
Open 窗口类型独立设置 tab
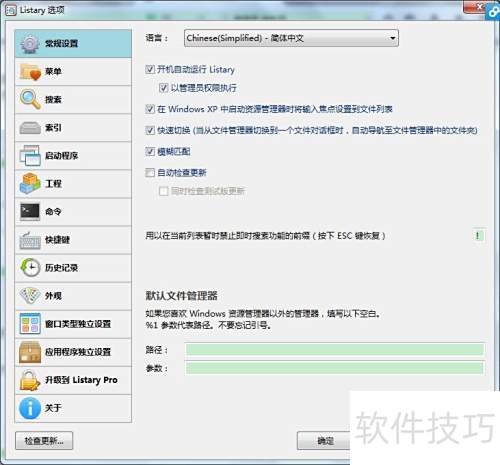pyautogui.click(x=73, y=324)
